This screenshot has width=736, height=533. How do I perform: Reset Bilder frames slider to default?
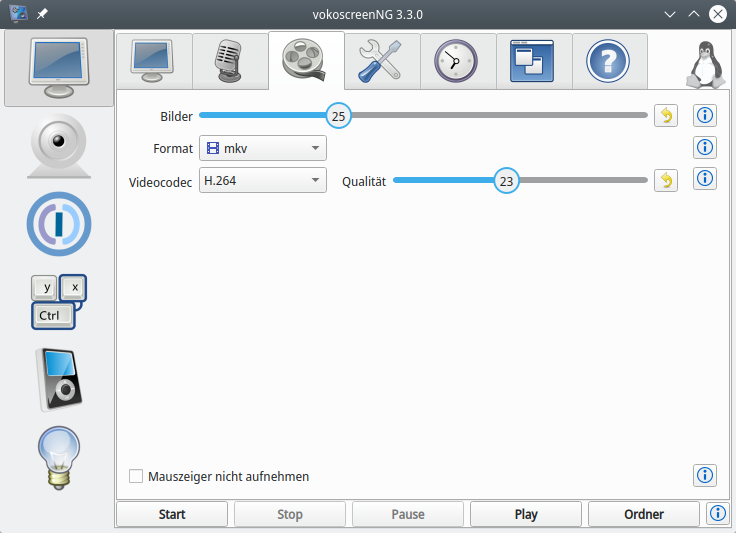click(x=666, y=115)
